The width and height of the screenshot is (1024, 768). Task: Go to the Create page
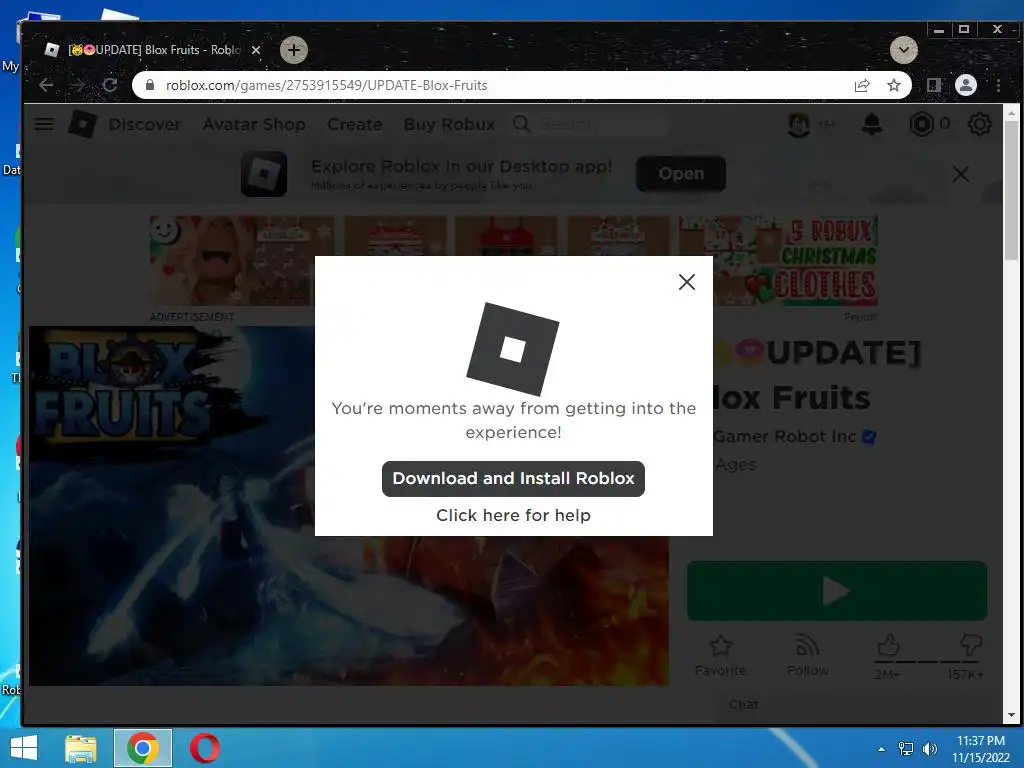pos(355,124)
